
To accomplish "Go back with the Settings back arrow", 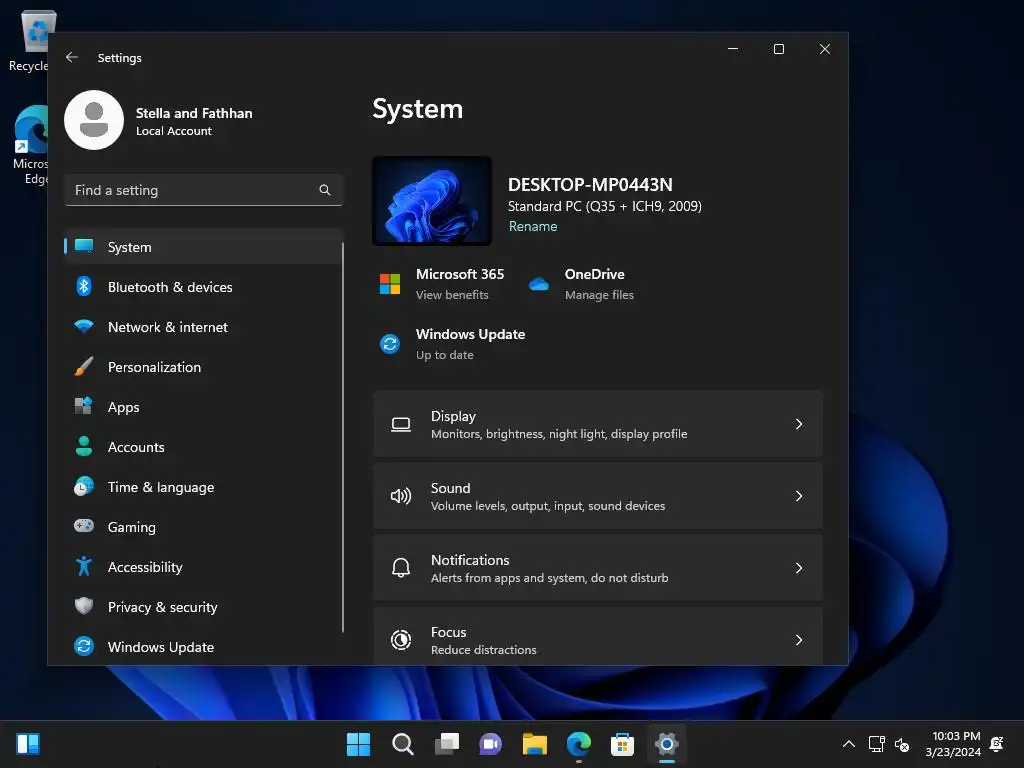I will [x=72, y=57].
